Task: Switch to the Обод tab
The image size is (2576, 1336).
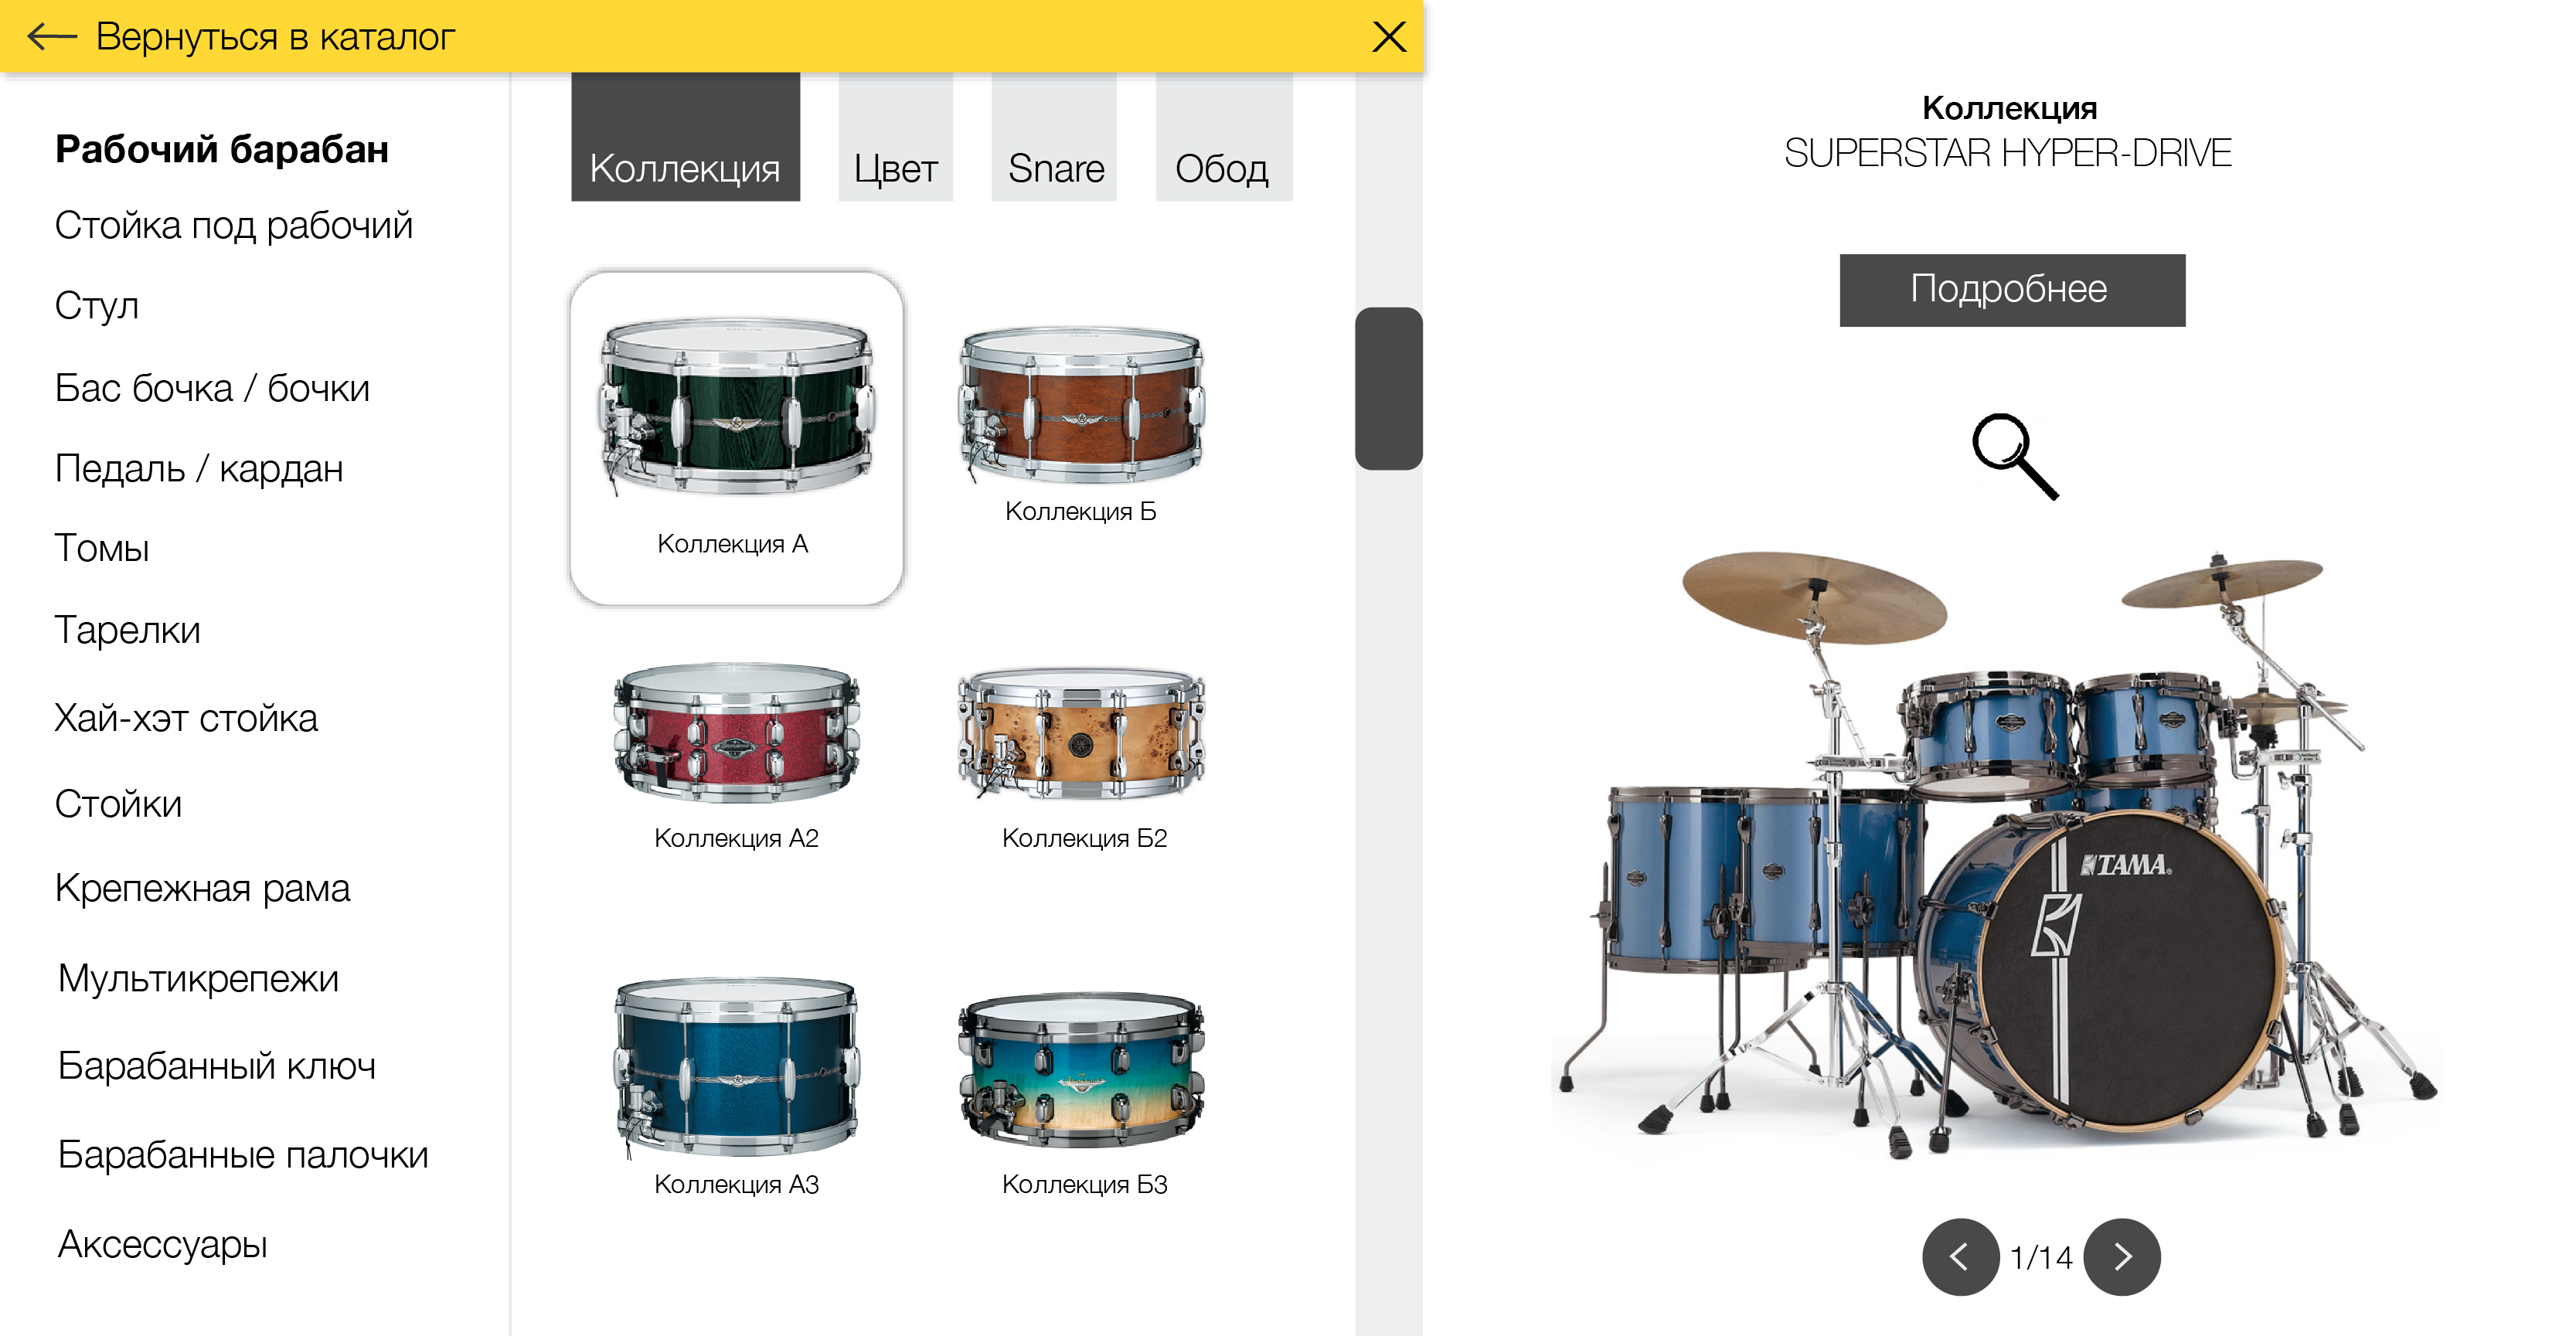Action: (1224, 137)
